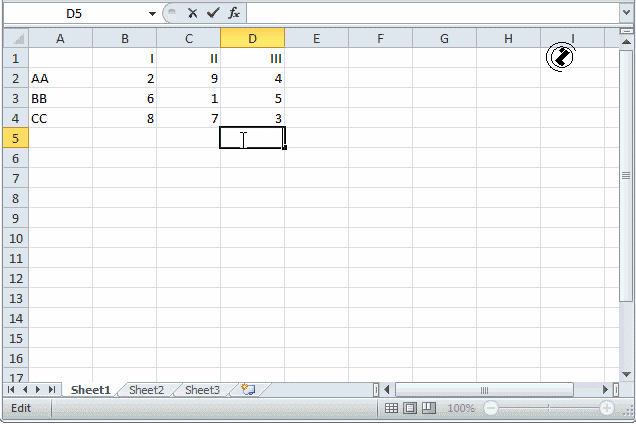Jump to the first sheet tab arrow
The height and width of the screenshot is (424, 636).
coord(12,390)
